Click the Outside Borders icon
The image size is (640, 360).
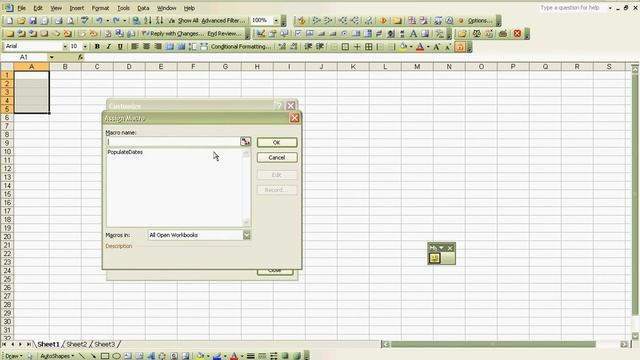point(345,47)
